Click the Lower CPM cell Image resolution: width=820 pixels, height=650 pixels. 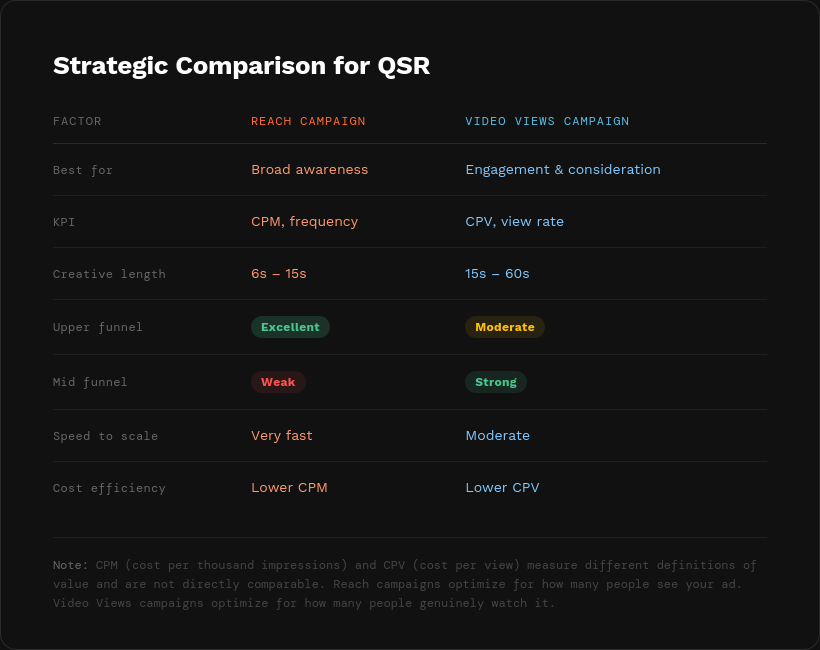click(x=289, y=488)
